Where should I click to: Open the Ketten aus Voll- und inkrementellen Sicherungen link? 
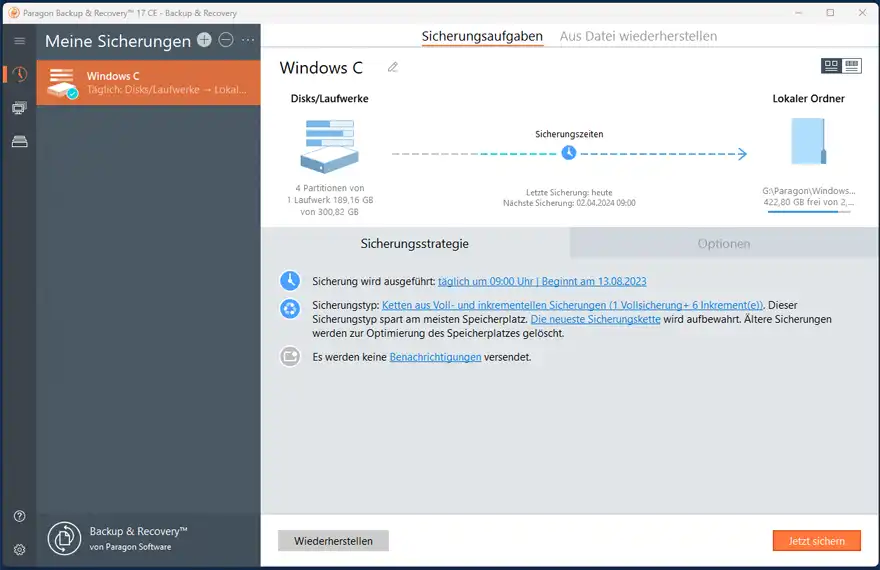coord(572,305)
